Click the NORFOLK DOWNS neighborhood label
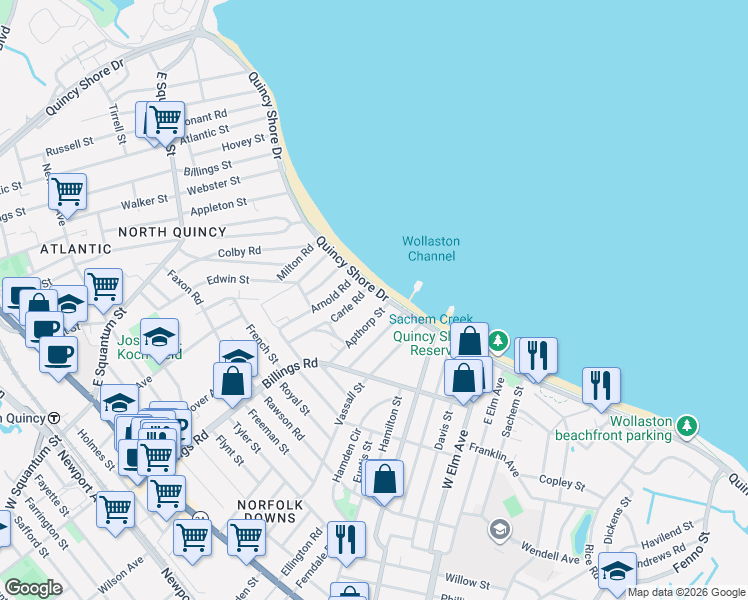Viewport: 748px width, 600px height. (x=270, y=511)
